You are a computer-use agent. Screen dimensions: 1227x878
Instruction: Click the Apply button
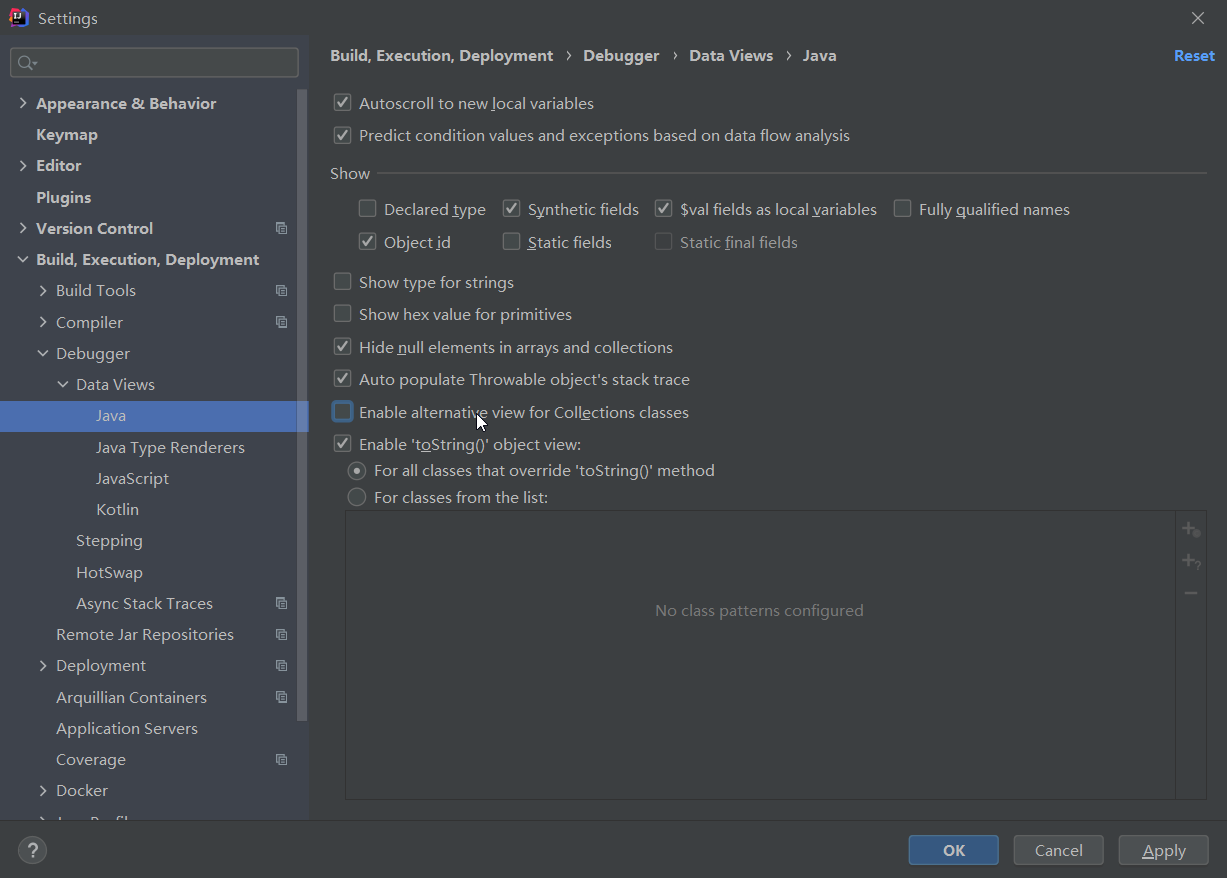coord(1163,850)
